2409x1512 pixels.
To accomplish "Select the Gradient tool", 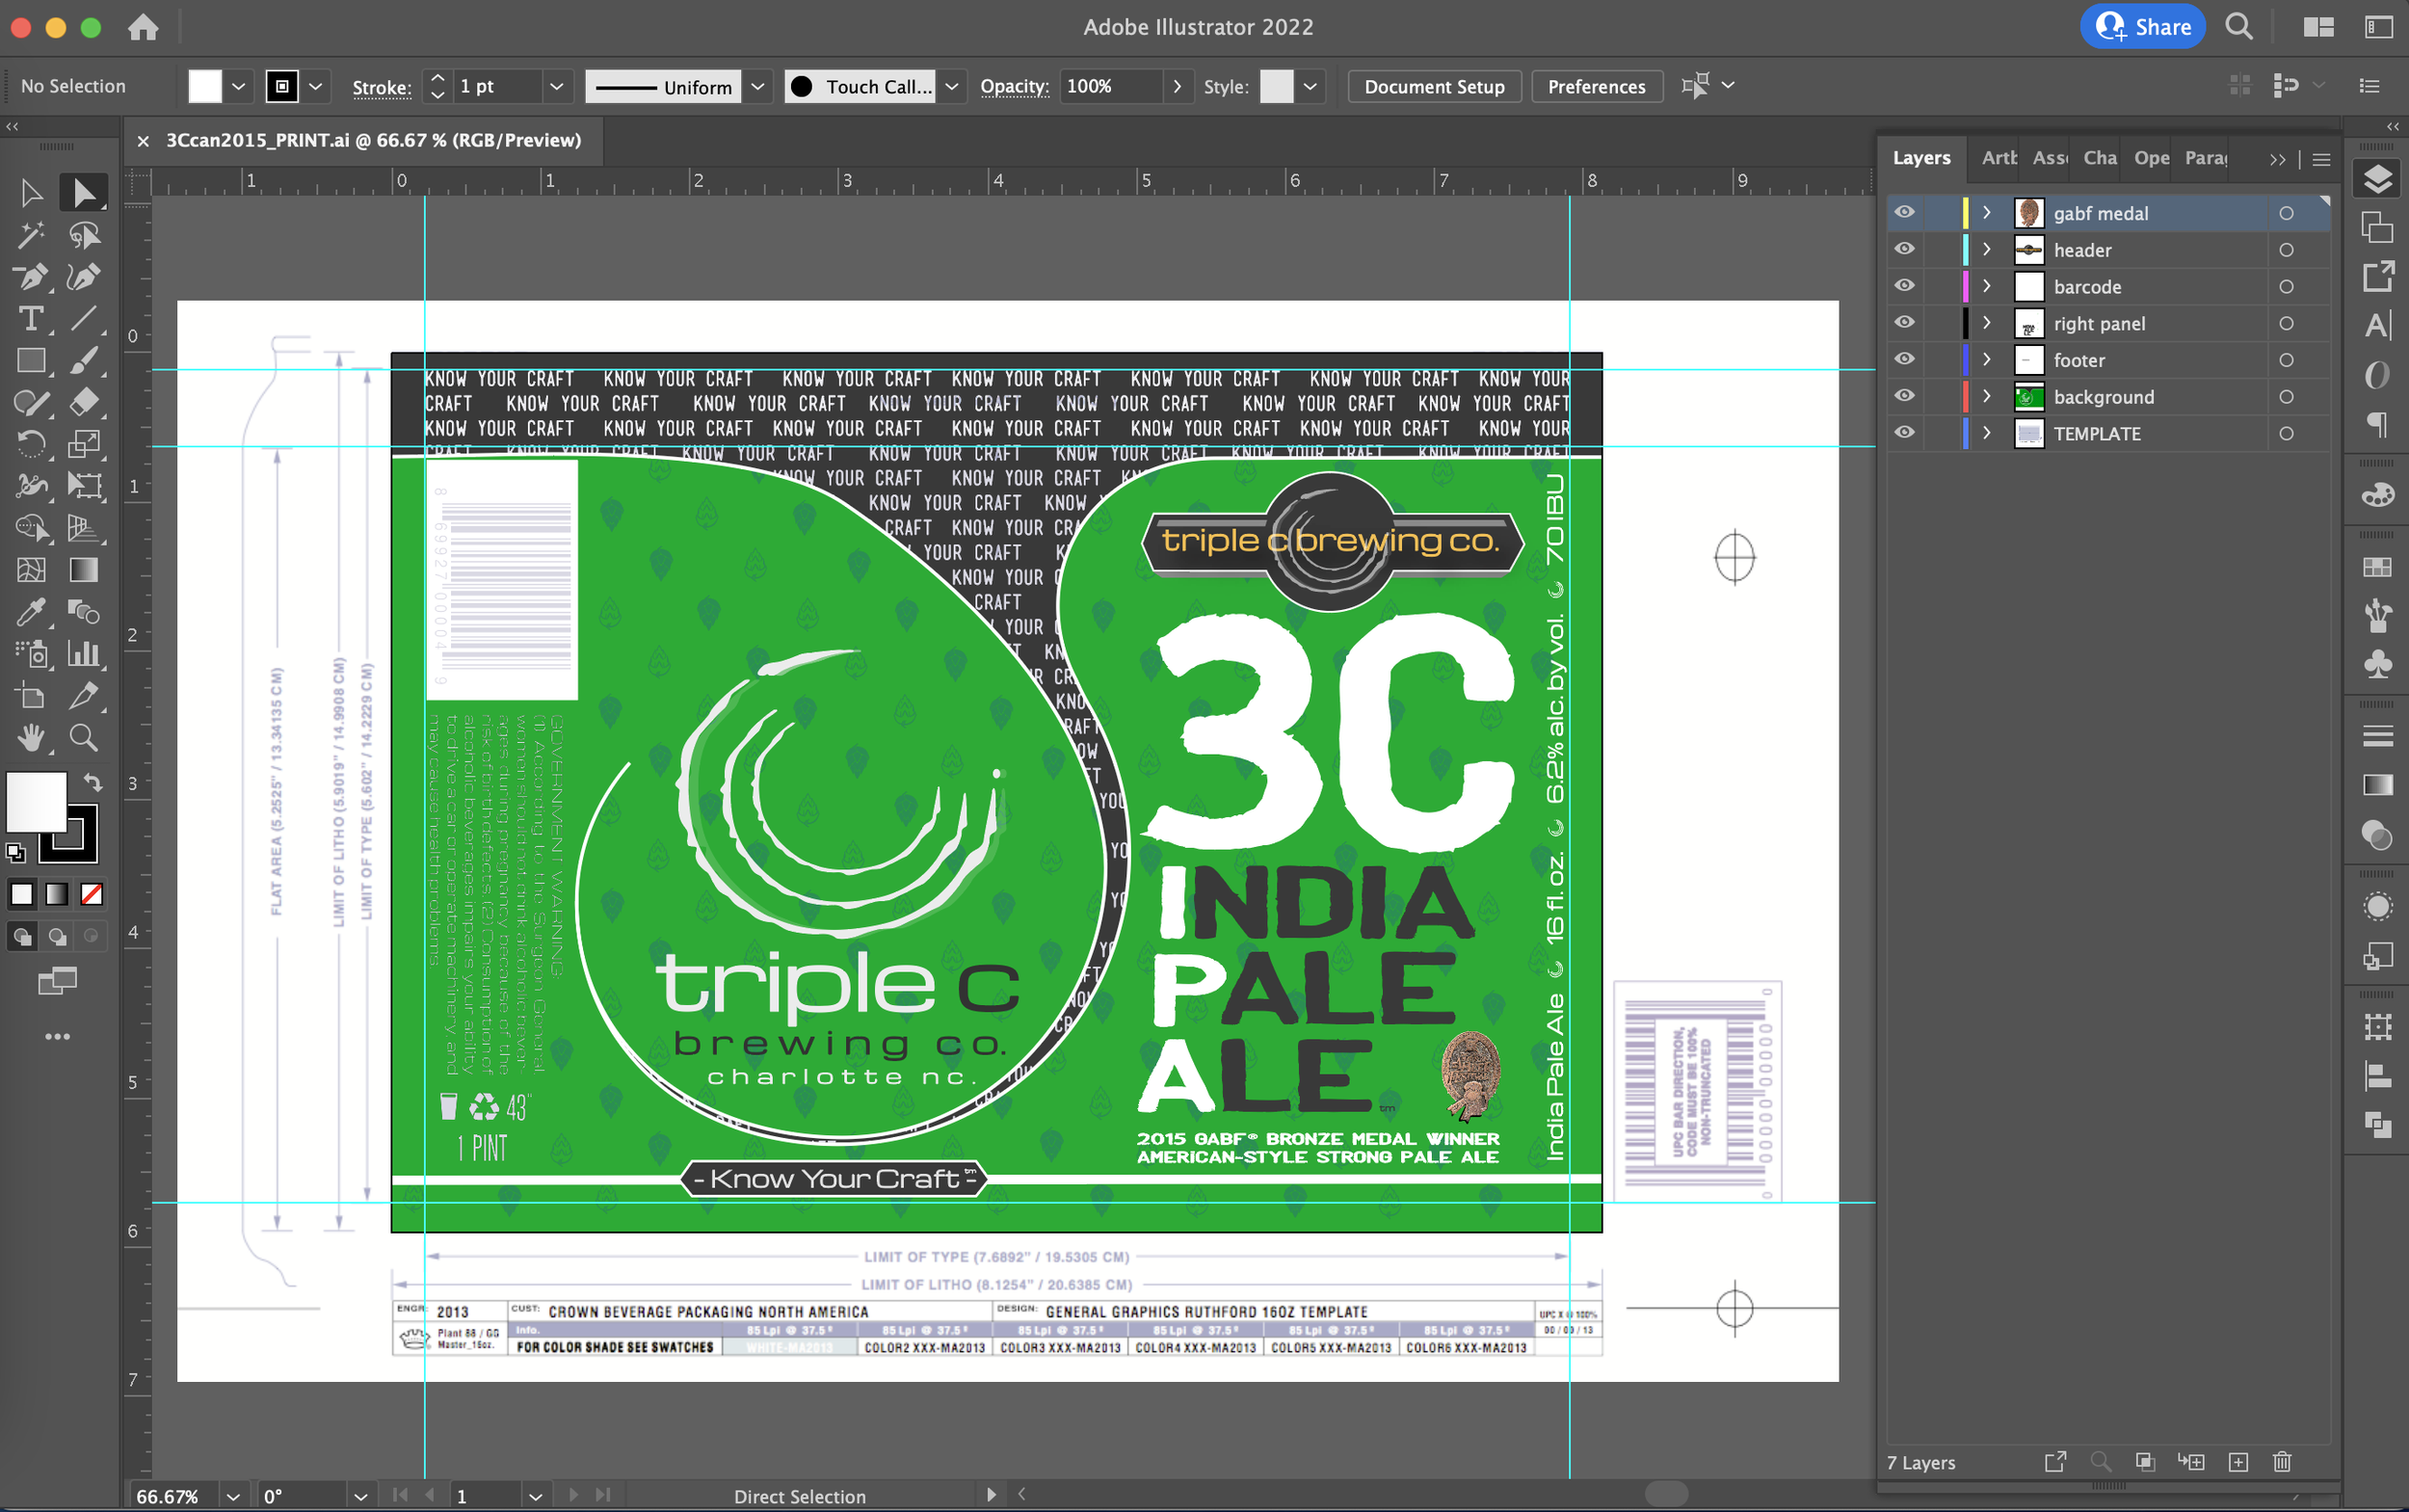I will pyautogui.click(x=83, y=570).
